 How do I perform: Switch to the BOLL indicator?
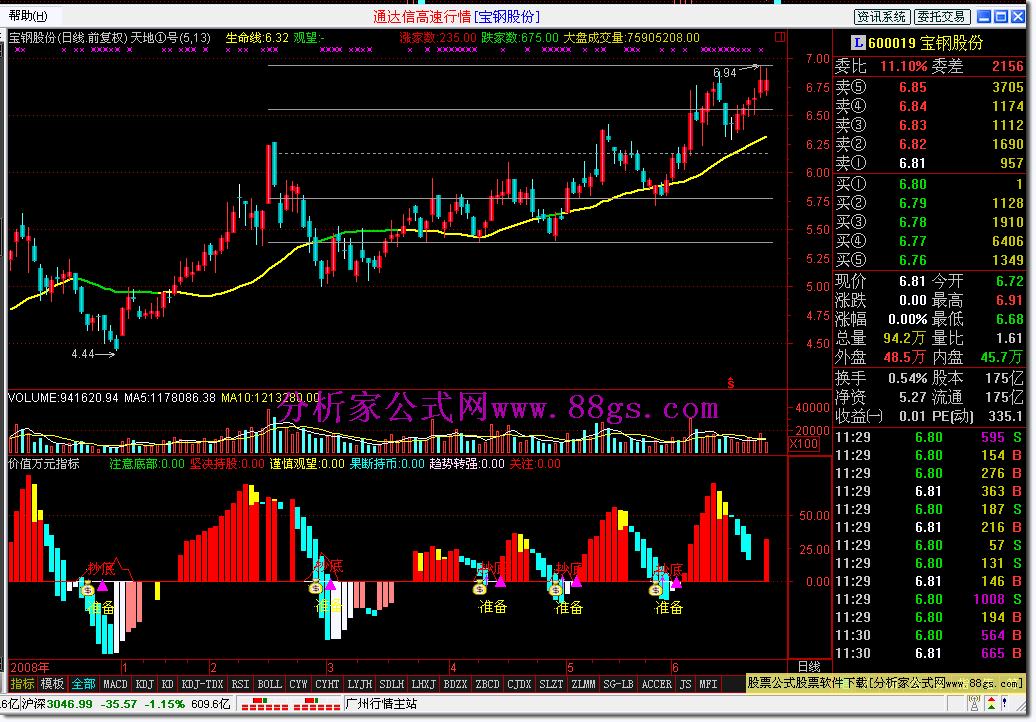pos(269,684)
